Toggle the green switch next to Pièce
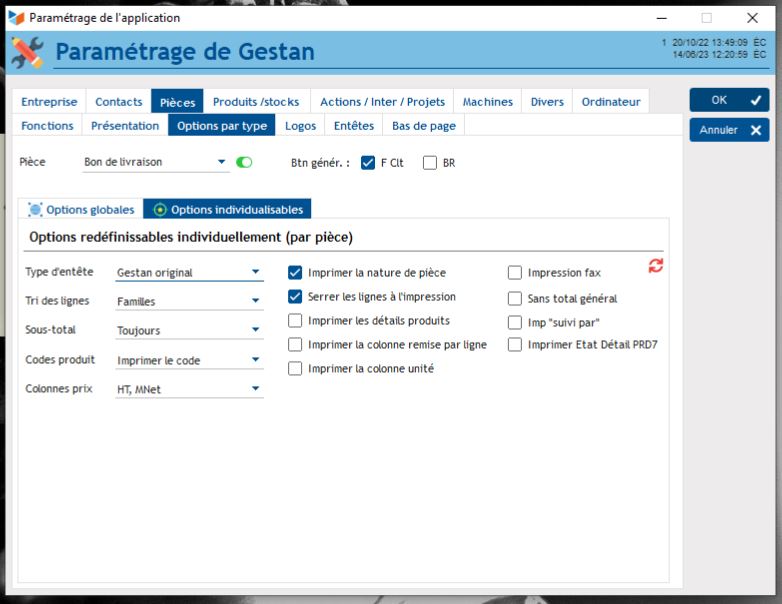The width and height of the screenshot is (782, 604). (244, 162)
